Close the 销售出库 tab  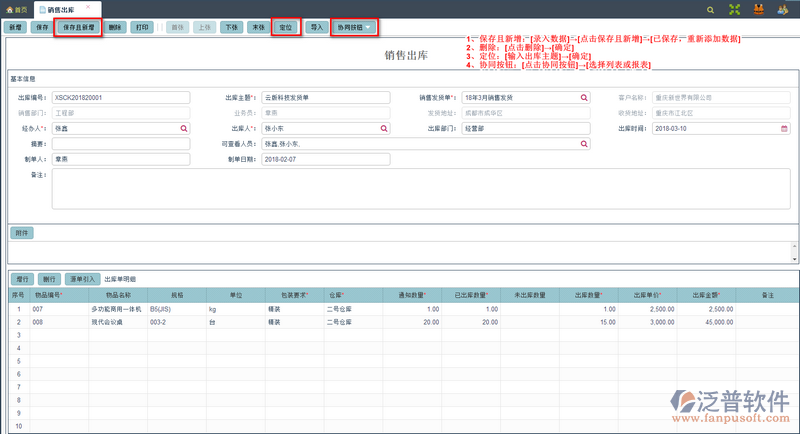coord(88,7)
